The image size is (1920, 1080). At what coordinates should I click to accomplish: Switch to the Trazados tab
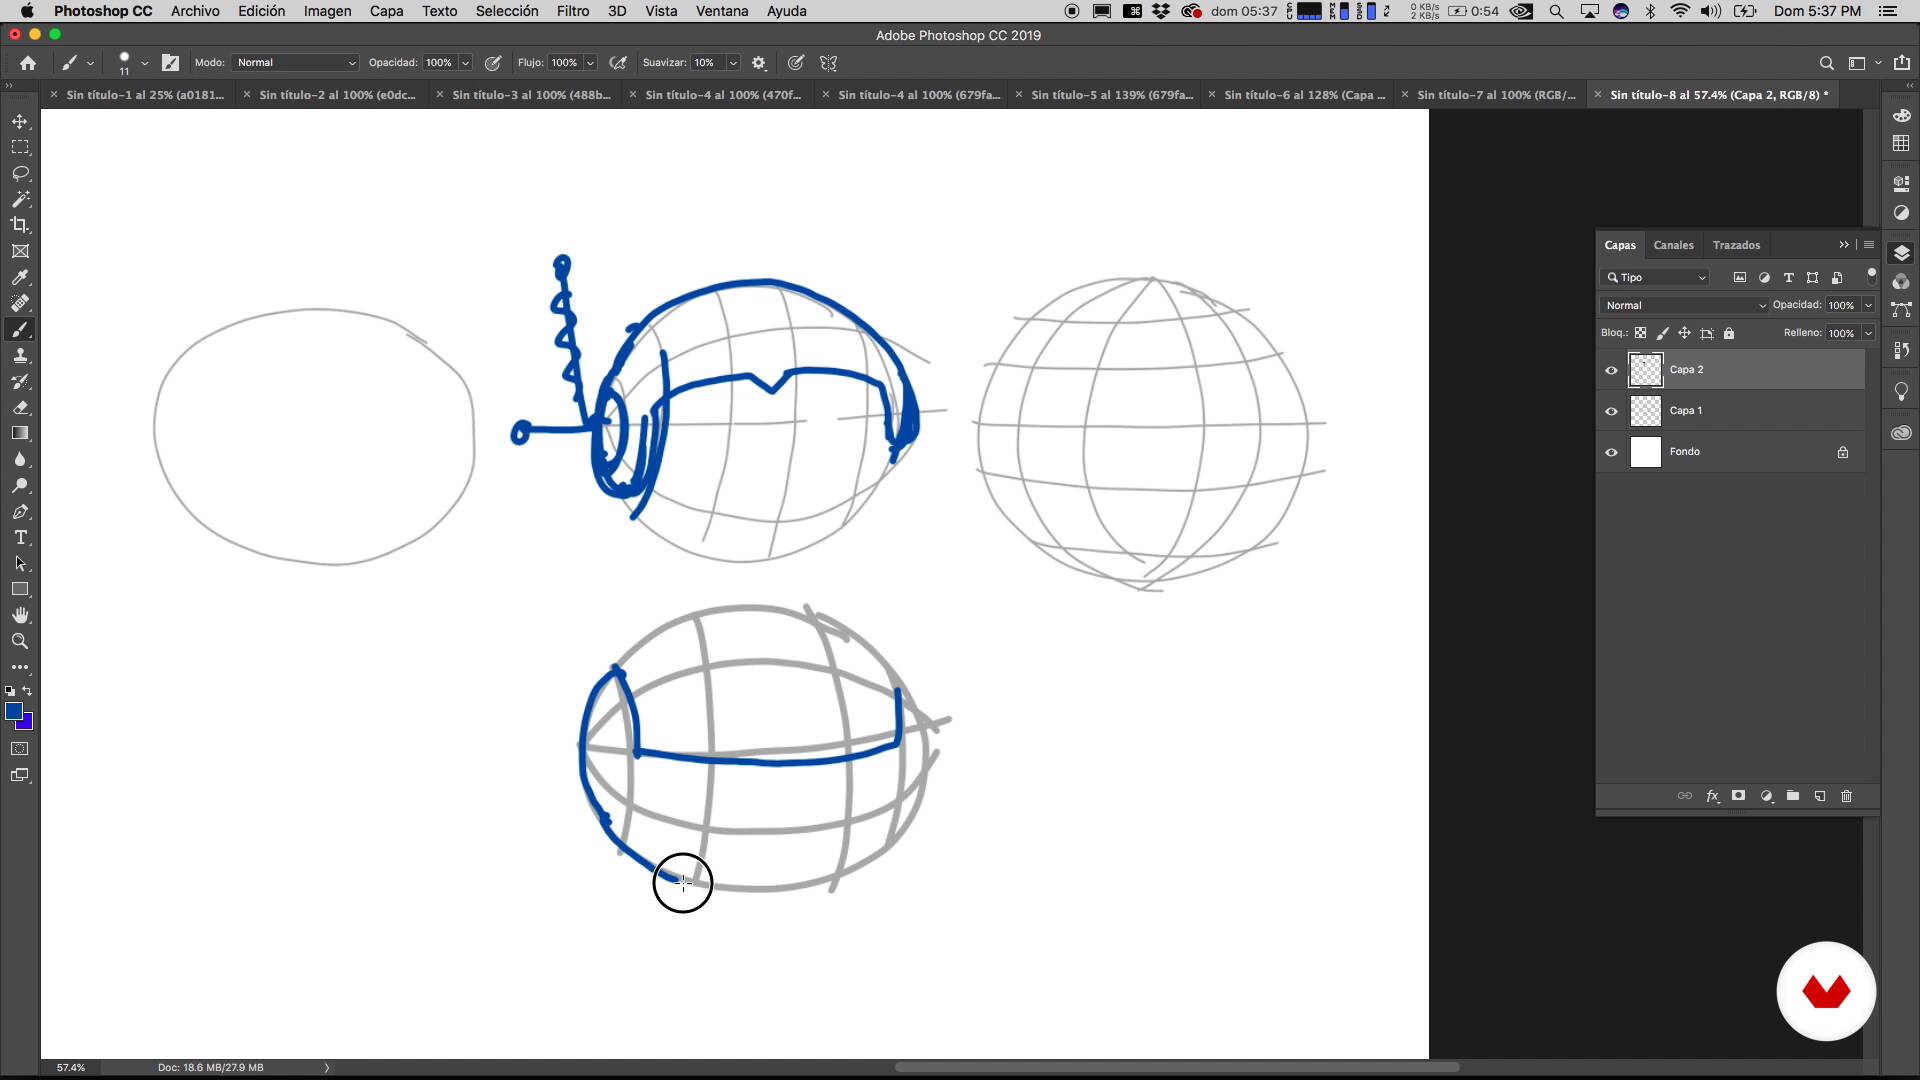coord(1736,245)
